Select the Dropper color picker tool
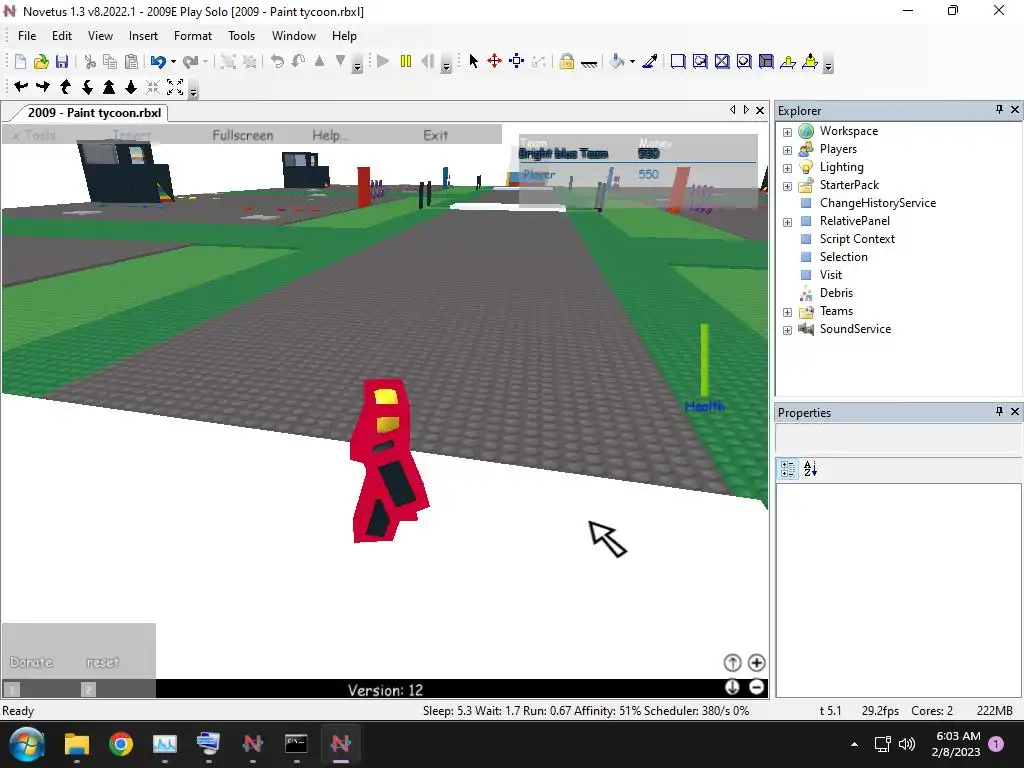 650,61
